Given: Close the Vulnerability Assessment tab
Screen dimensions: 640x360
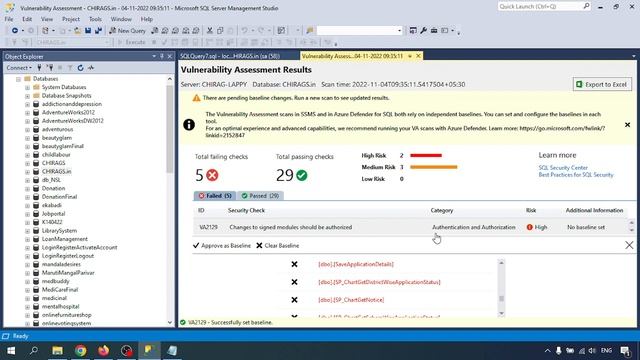Looking at the screenshot, I should [418, 56].
